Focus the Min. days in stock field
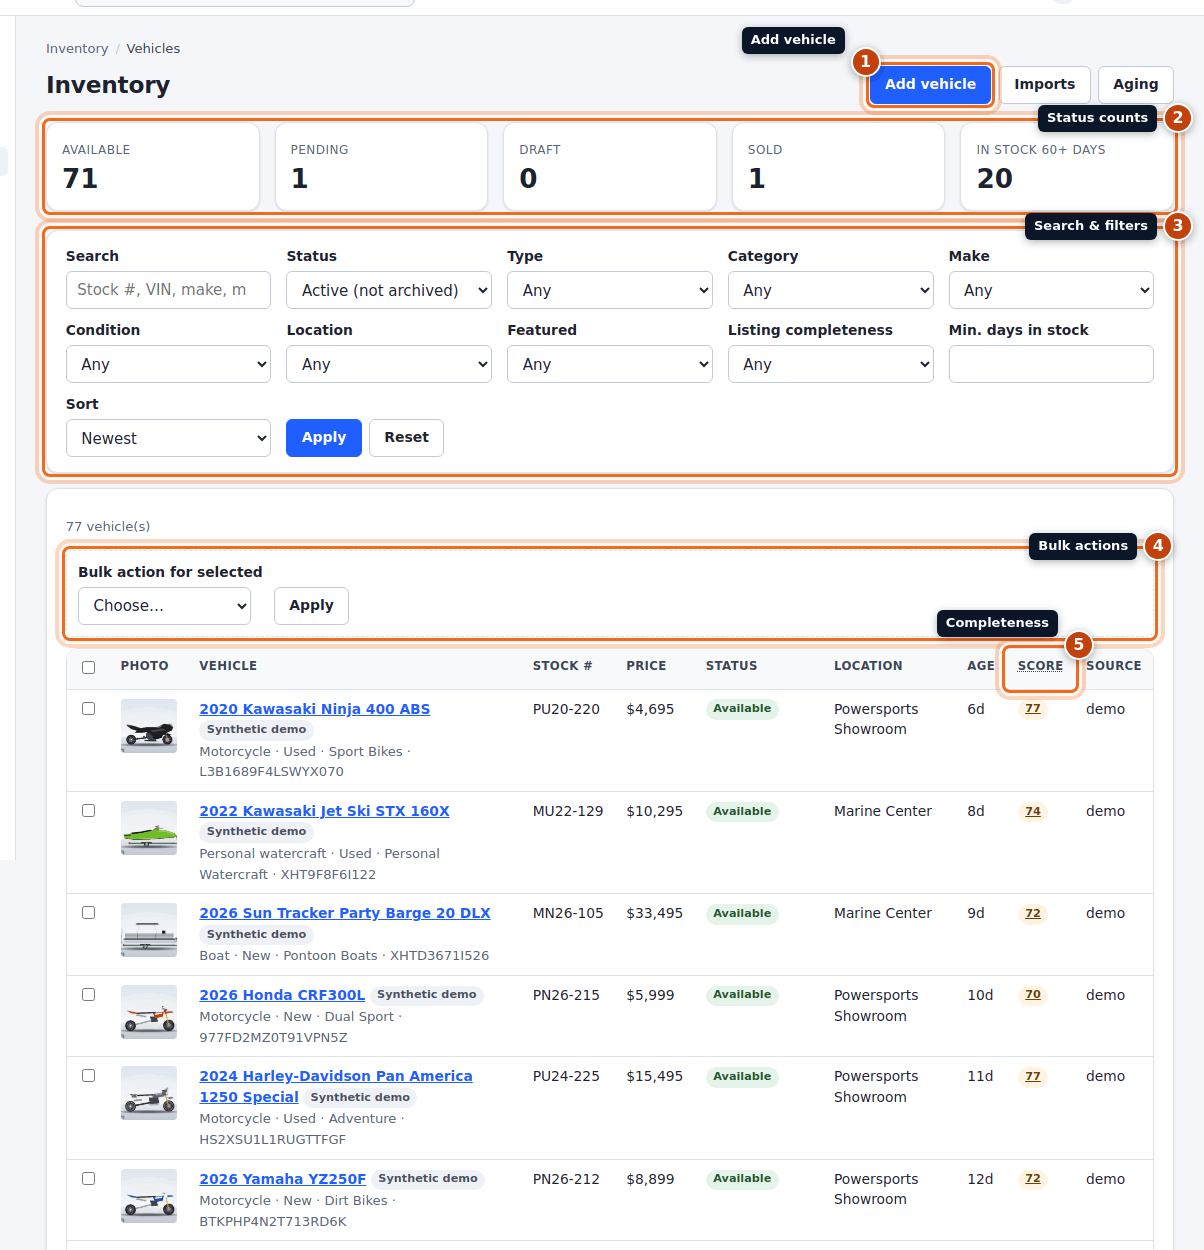 pyautogui.click(x=1051, y=364)
